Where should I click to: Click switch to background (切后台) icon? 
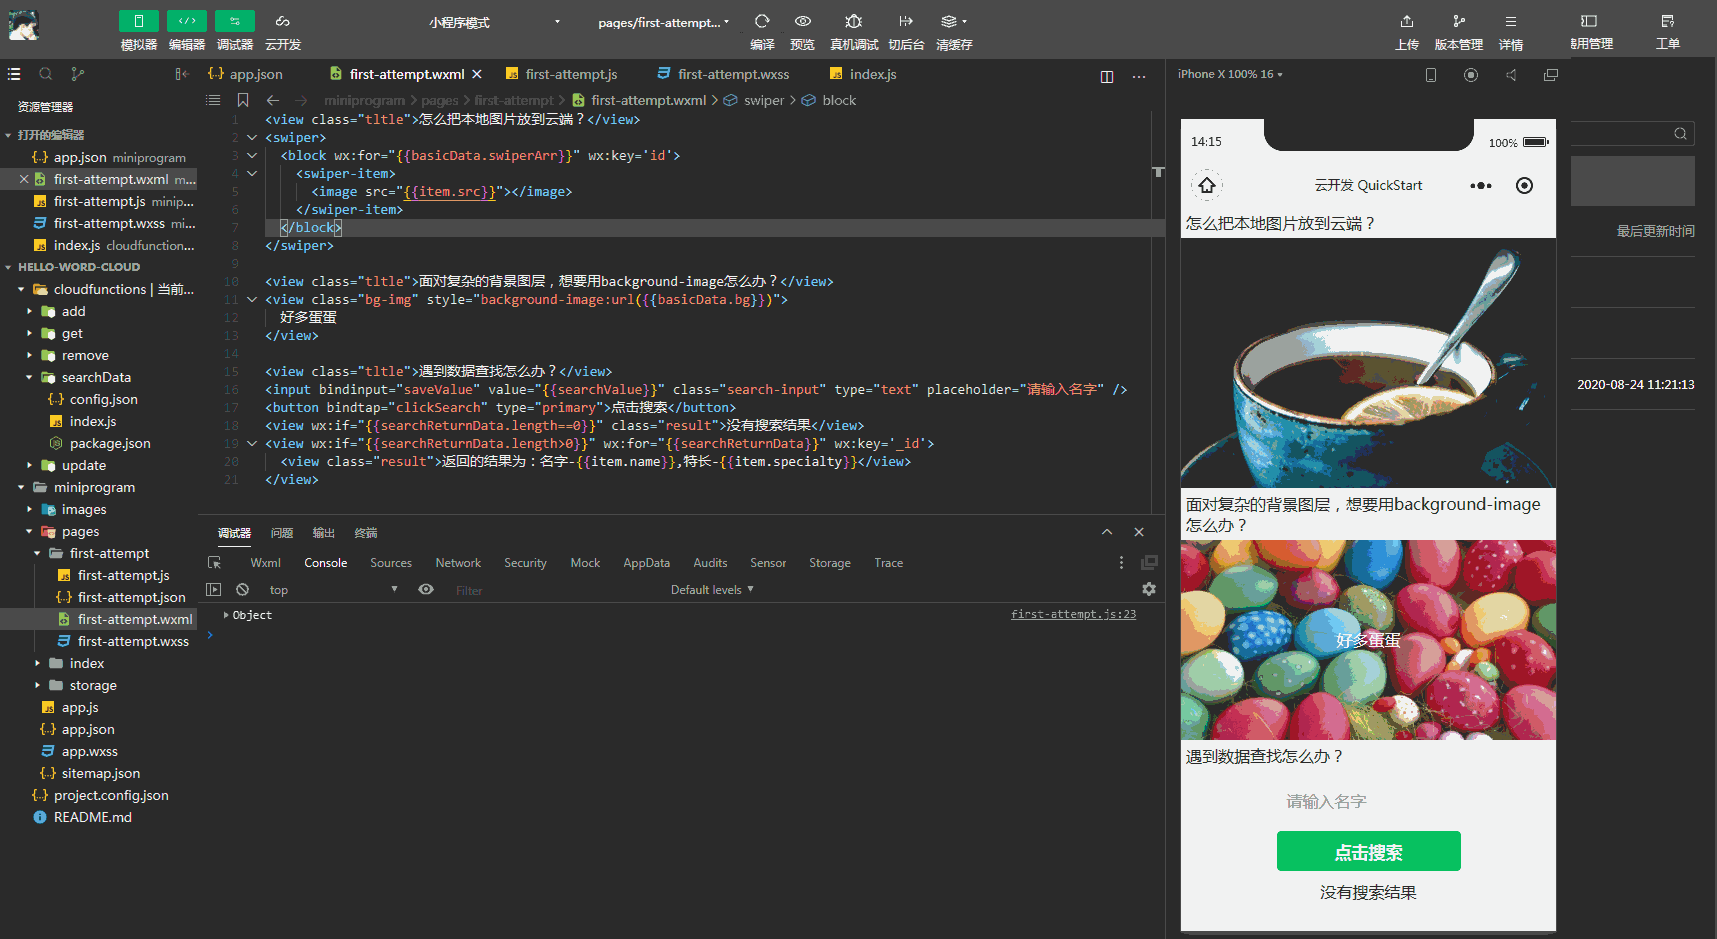905,21
